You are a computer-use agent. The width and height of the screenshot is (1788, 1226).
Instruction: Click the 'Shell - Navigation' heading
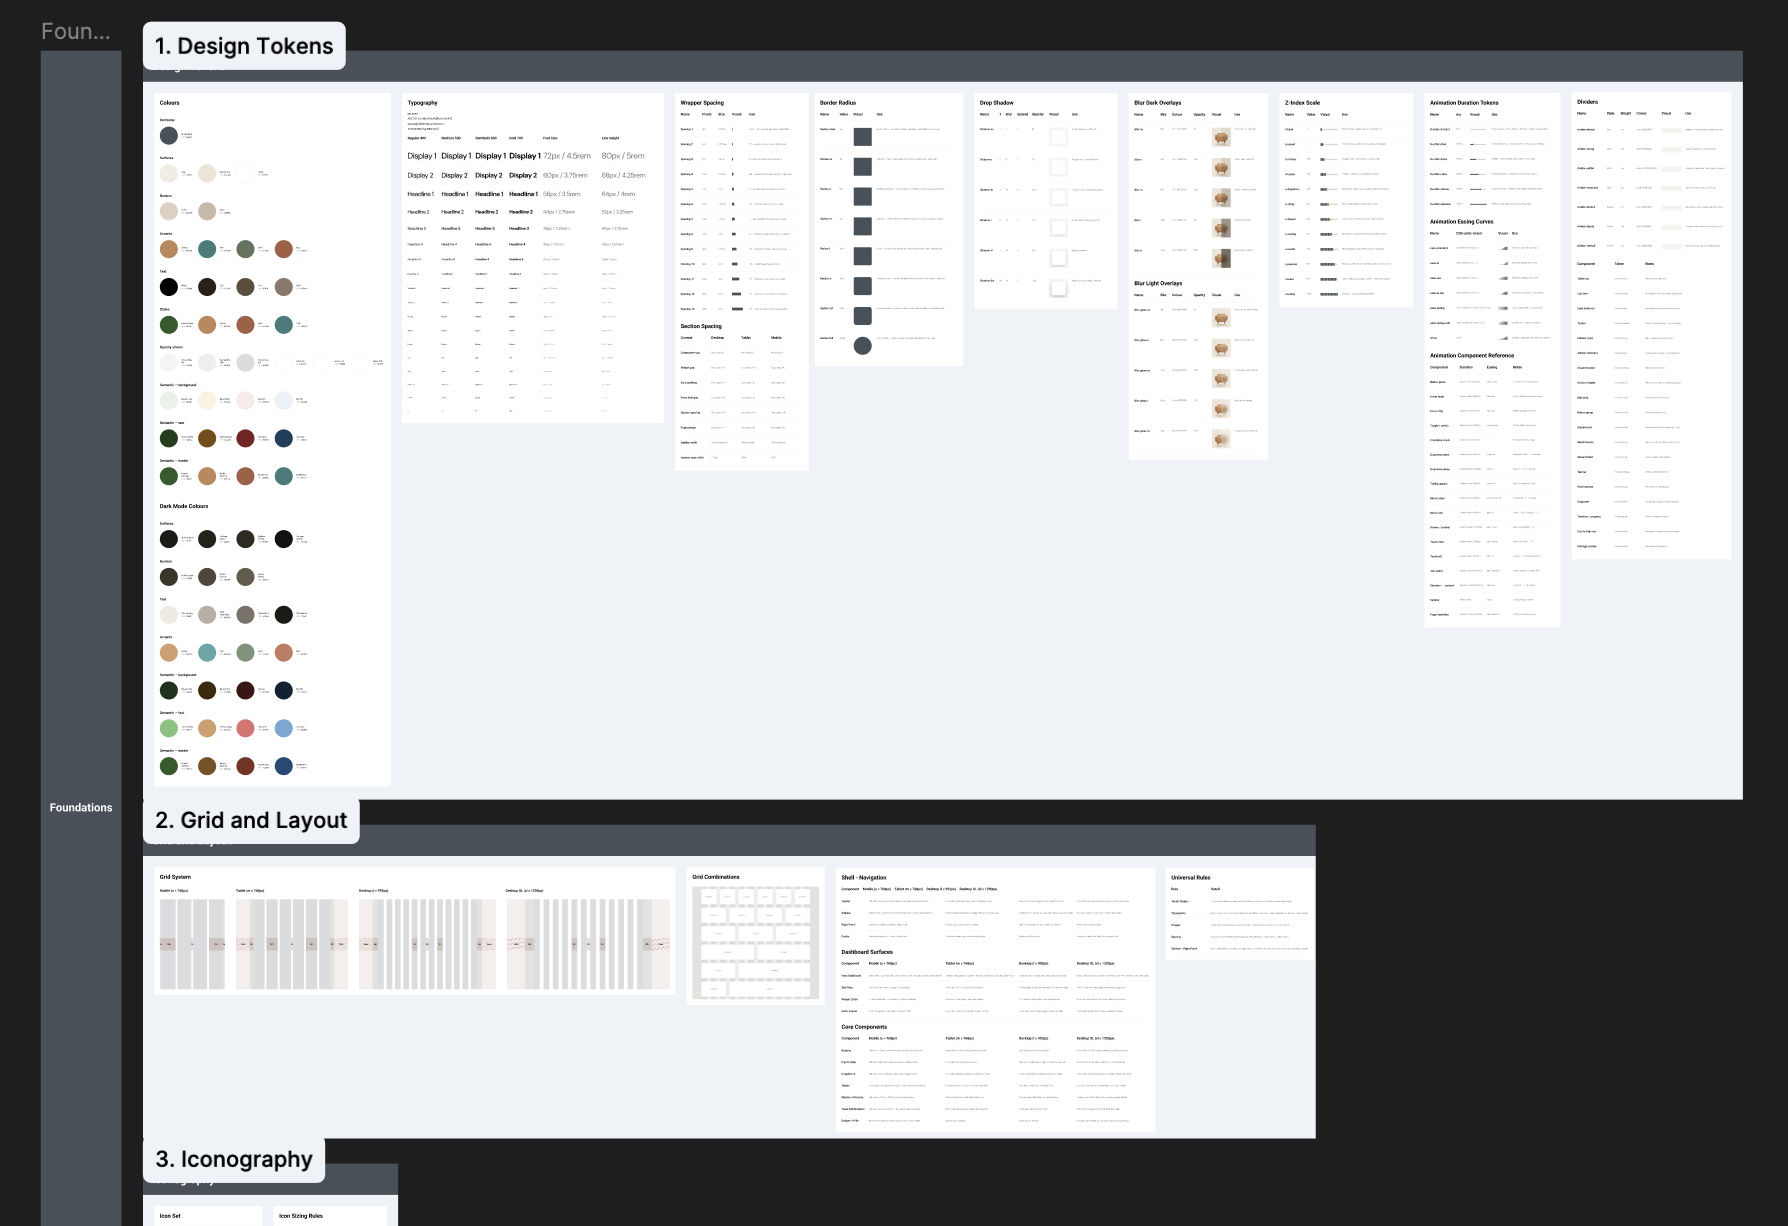[864, 878]
